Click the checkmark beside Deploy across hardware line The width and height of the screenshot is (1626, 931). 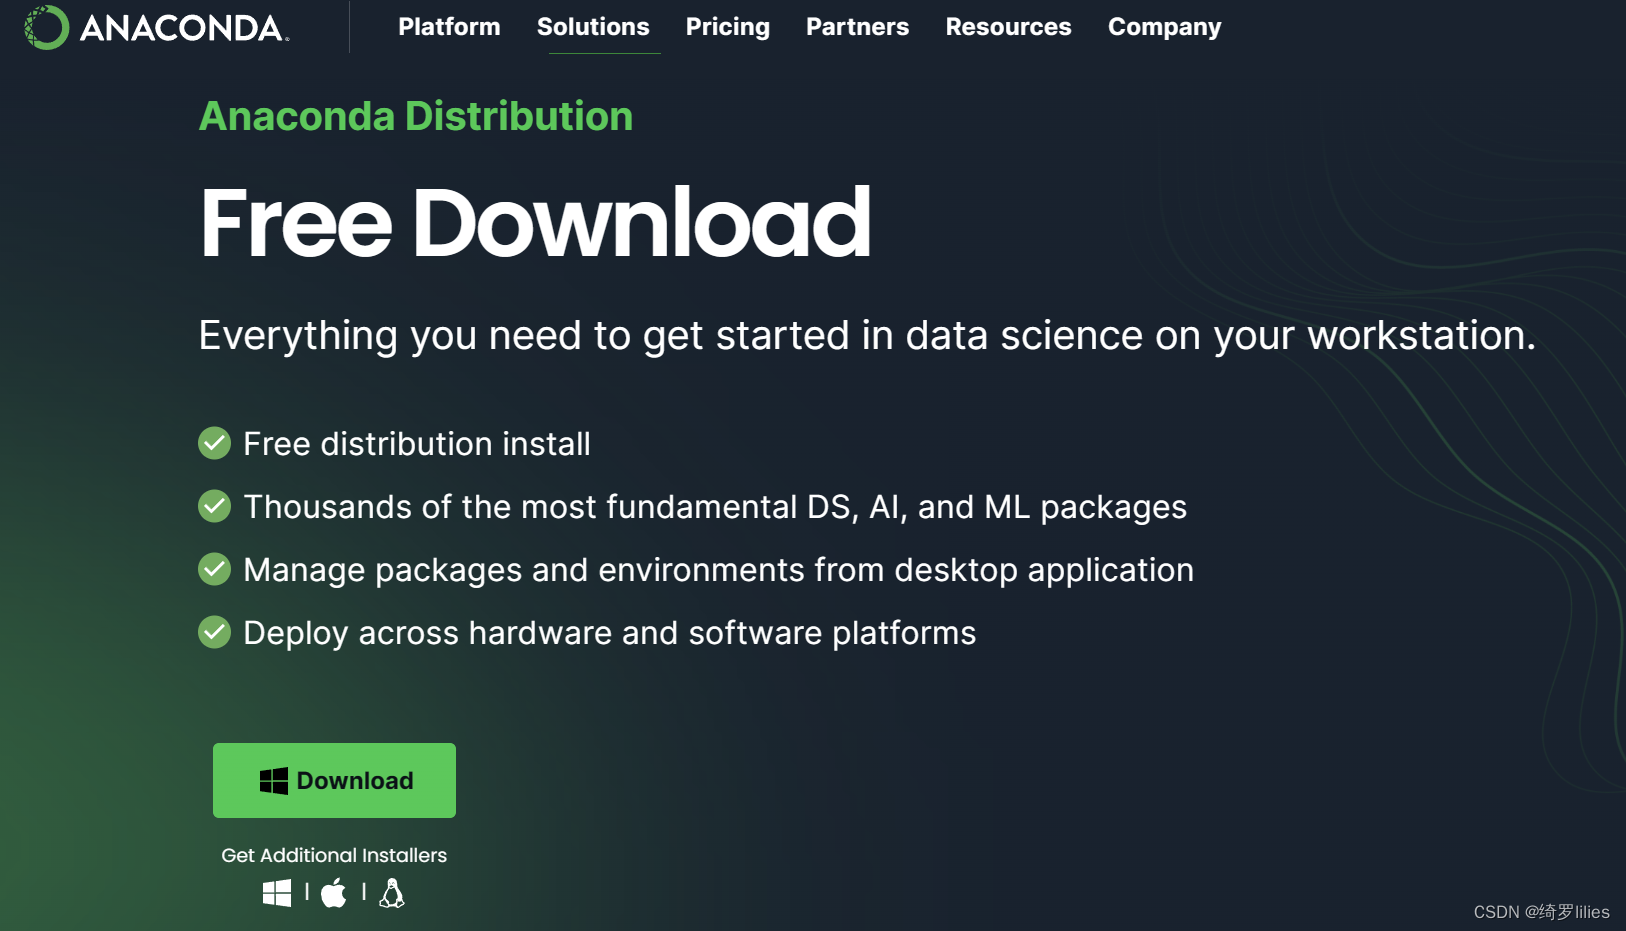point(214,632)
